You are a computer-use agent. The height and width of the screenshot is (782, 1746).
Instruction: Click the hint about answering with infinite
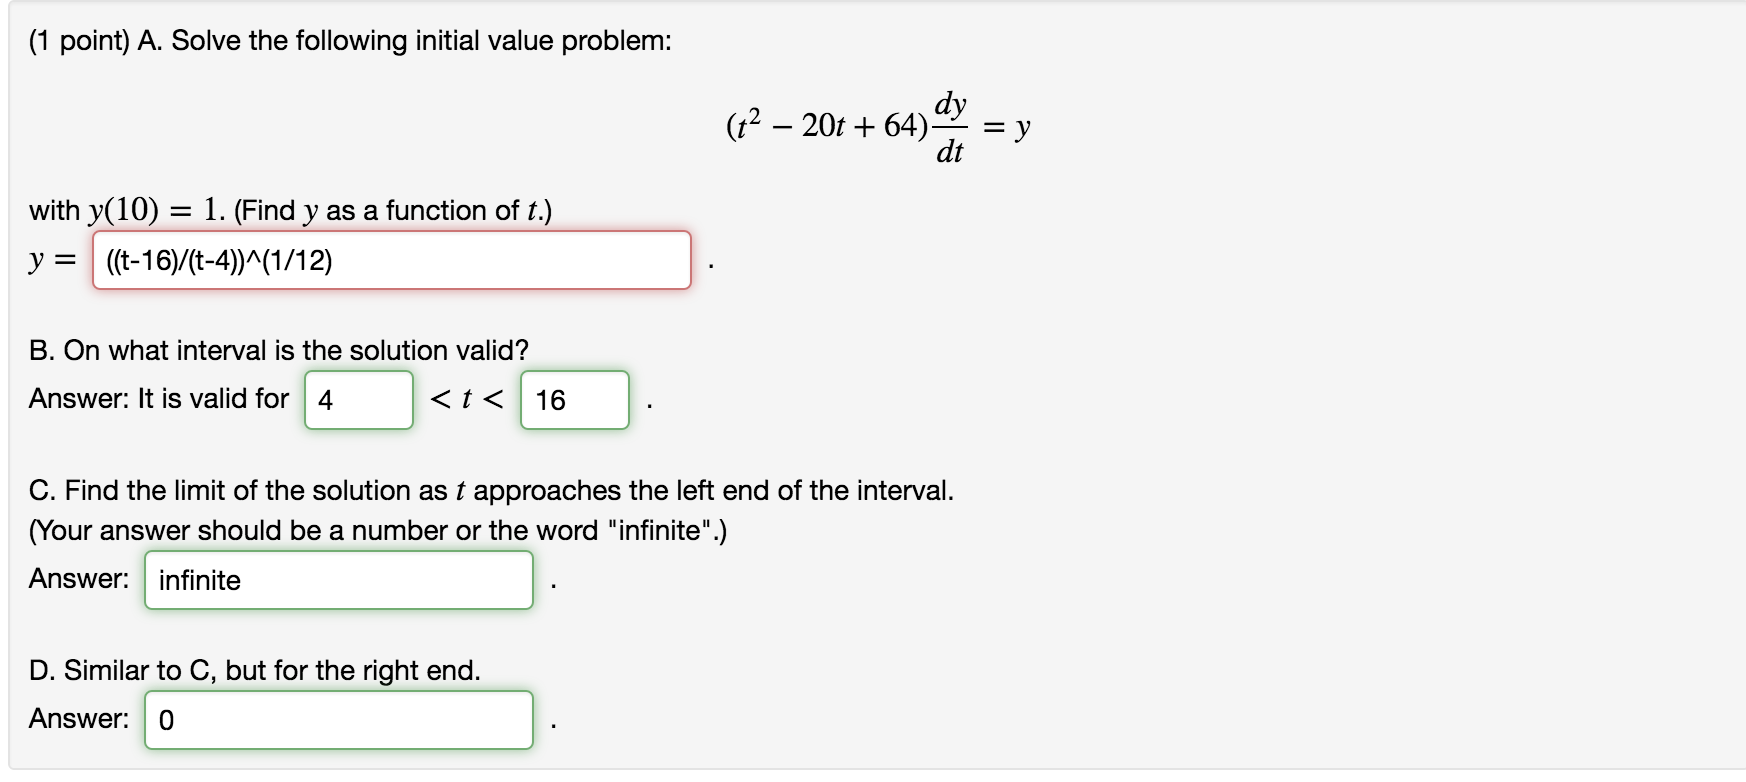click(380, 530)
